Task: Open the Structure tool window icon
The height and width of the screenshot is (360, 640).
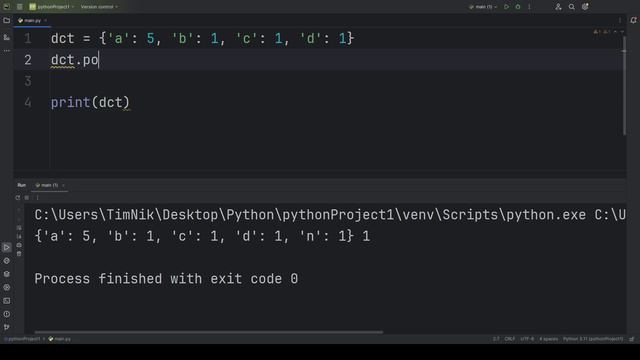Action: 7,37
